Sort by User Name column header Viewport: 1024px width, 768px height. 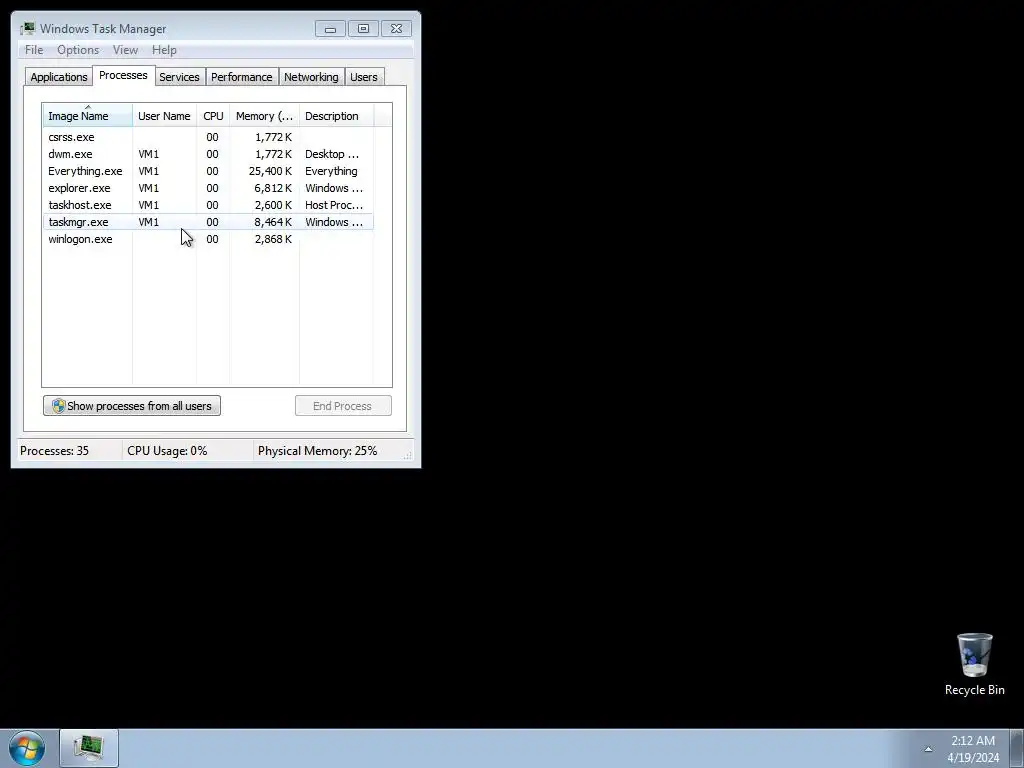click(165, 116)
